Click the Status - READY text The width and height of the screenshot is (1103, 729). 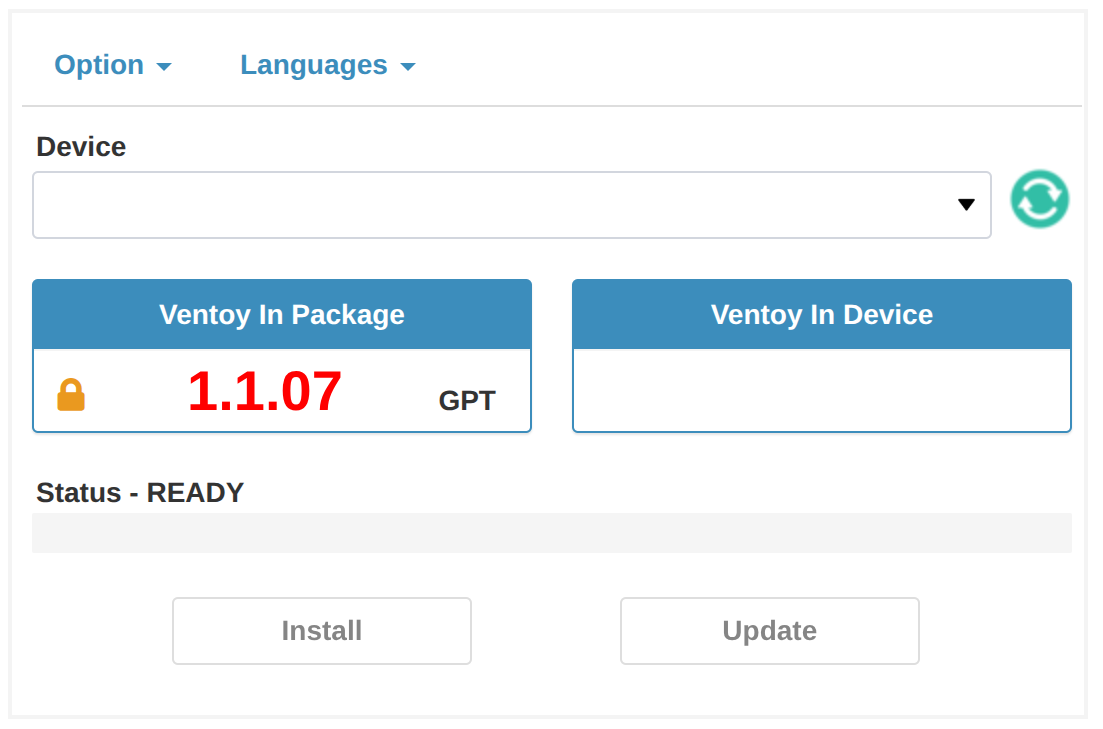[140, 493]
